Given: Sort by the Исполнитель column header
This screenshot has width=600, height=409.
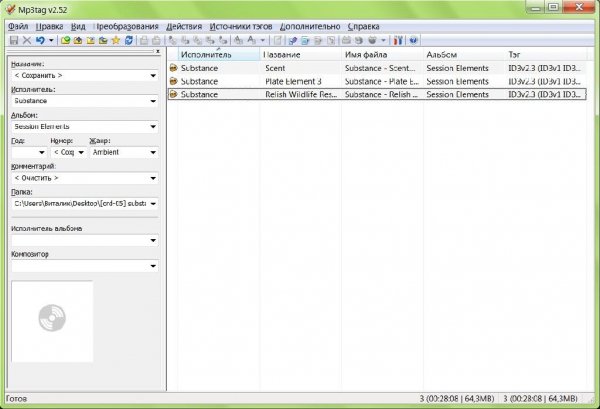Looking at the screenshot, I should 218,54.
